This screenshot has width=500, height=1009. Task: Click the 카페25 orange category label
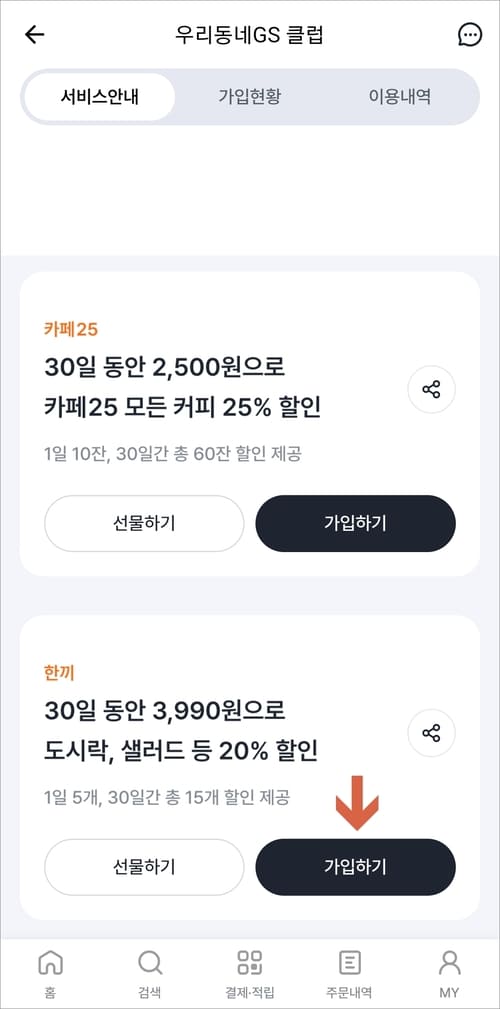[x=71, y=329]
